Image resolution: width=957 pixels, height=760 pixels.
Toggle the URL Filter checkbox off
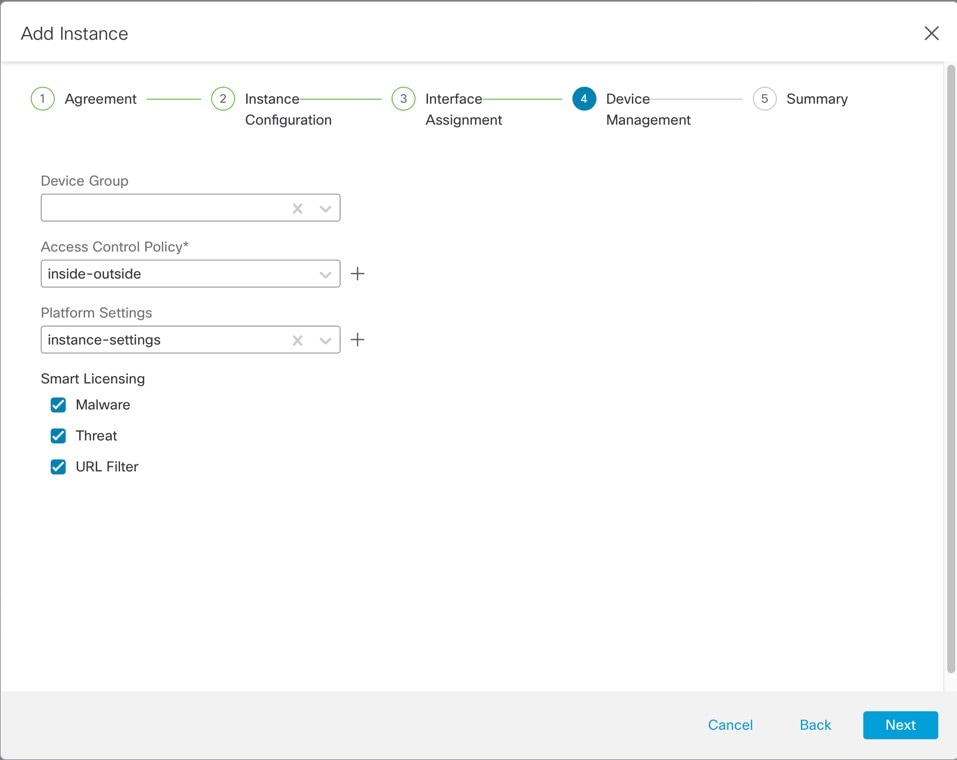[x=58, y=466]
